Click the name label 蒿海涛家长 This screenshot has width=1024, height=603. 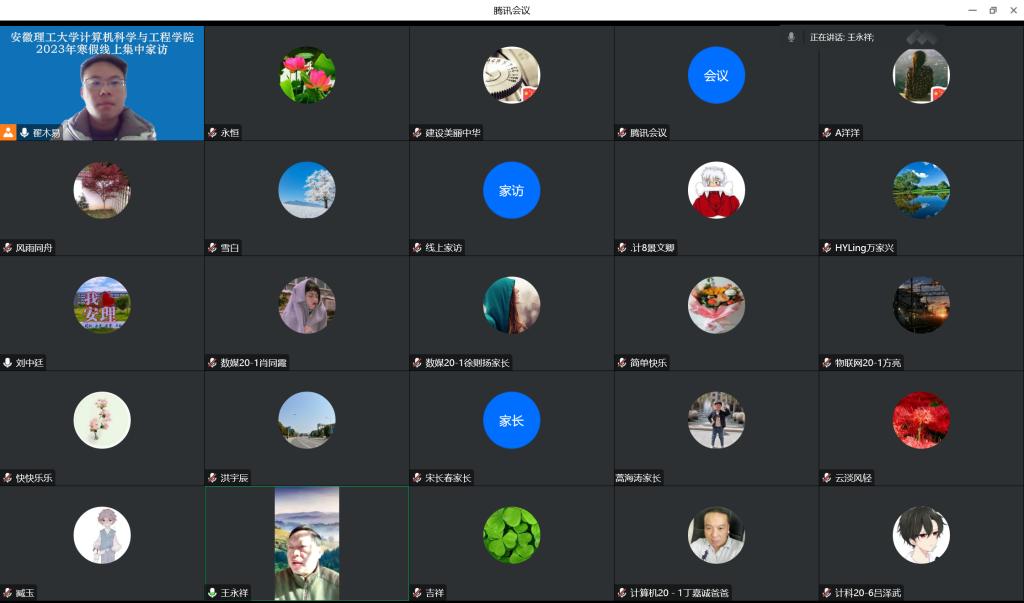coord(638,478)
